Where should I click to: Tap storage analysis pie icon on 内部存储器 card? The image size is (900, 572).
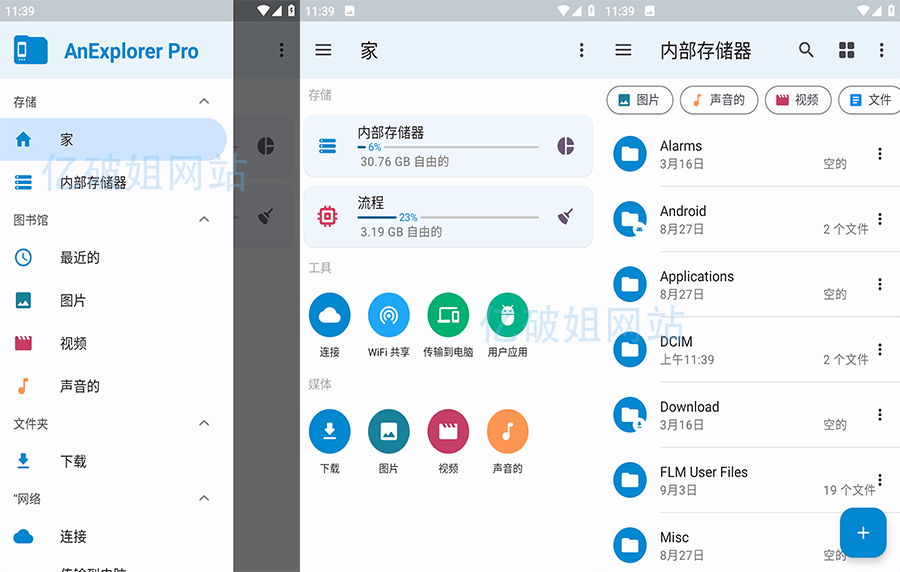(x=565, y=146)
